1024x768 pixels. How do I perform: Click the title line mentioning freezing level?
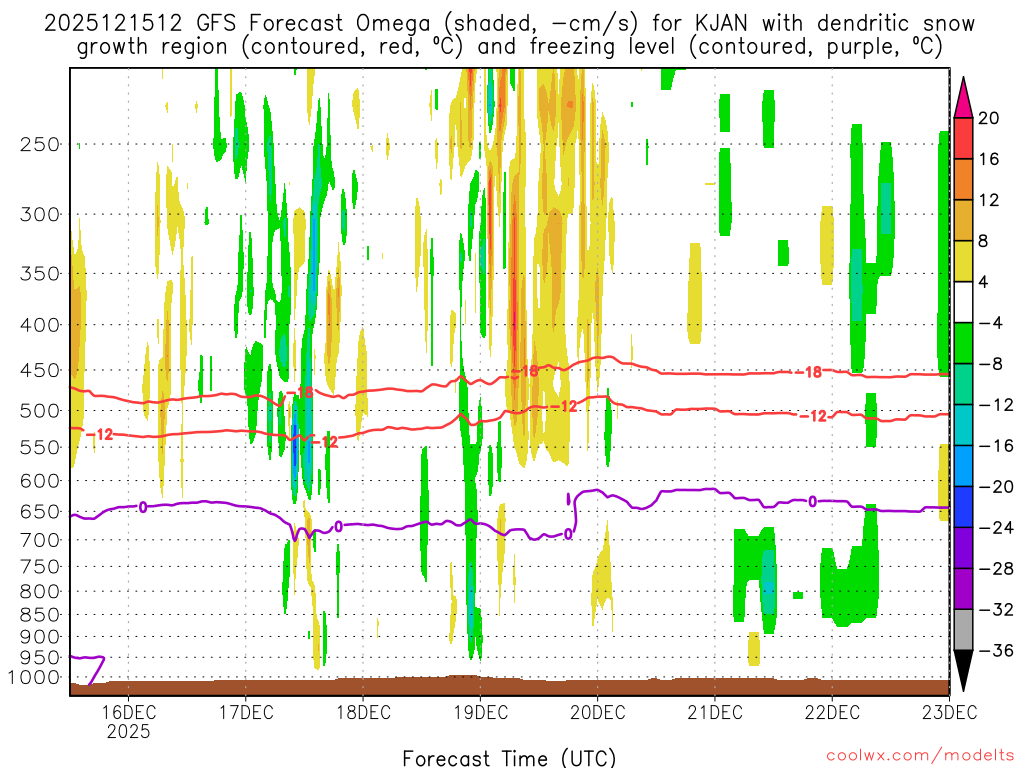point(509,47)
